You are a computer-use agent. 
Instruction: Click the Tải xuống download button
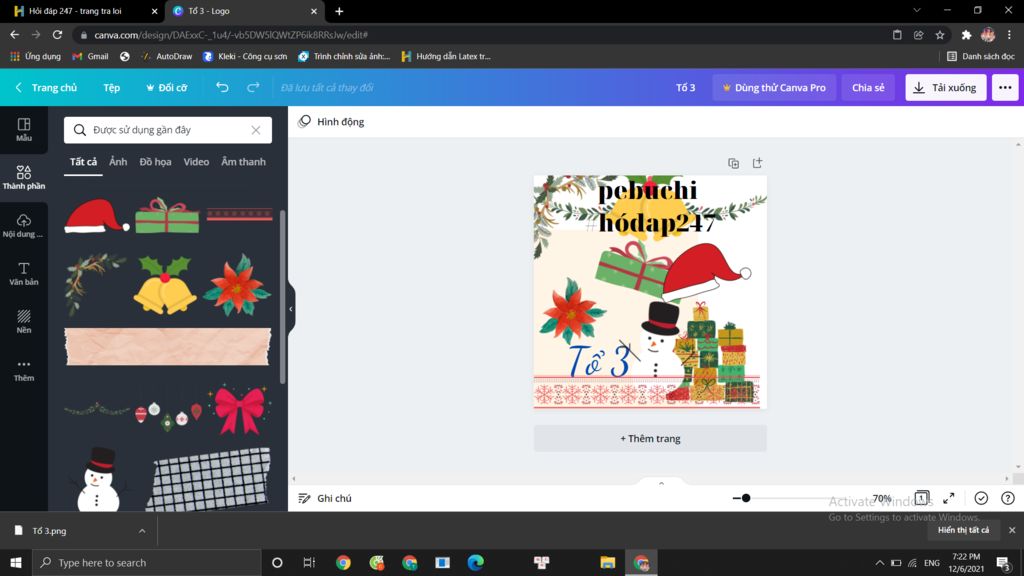[x=945, y=88]
